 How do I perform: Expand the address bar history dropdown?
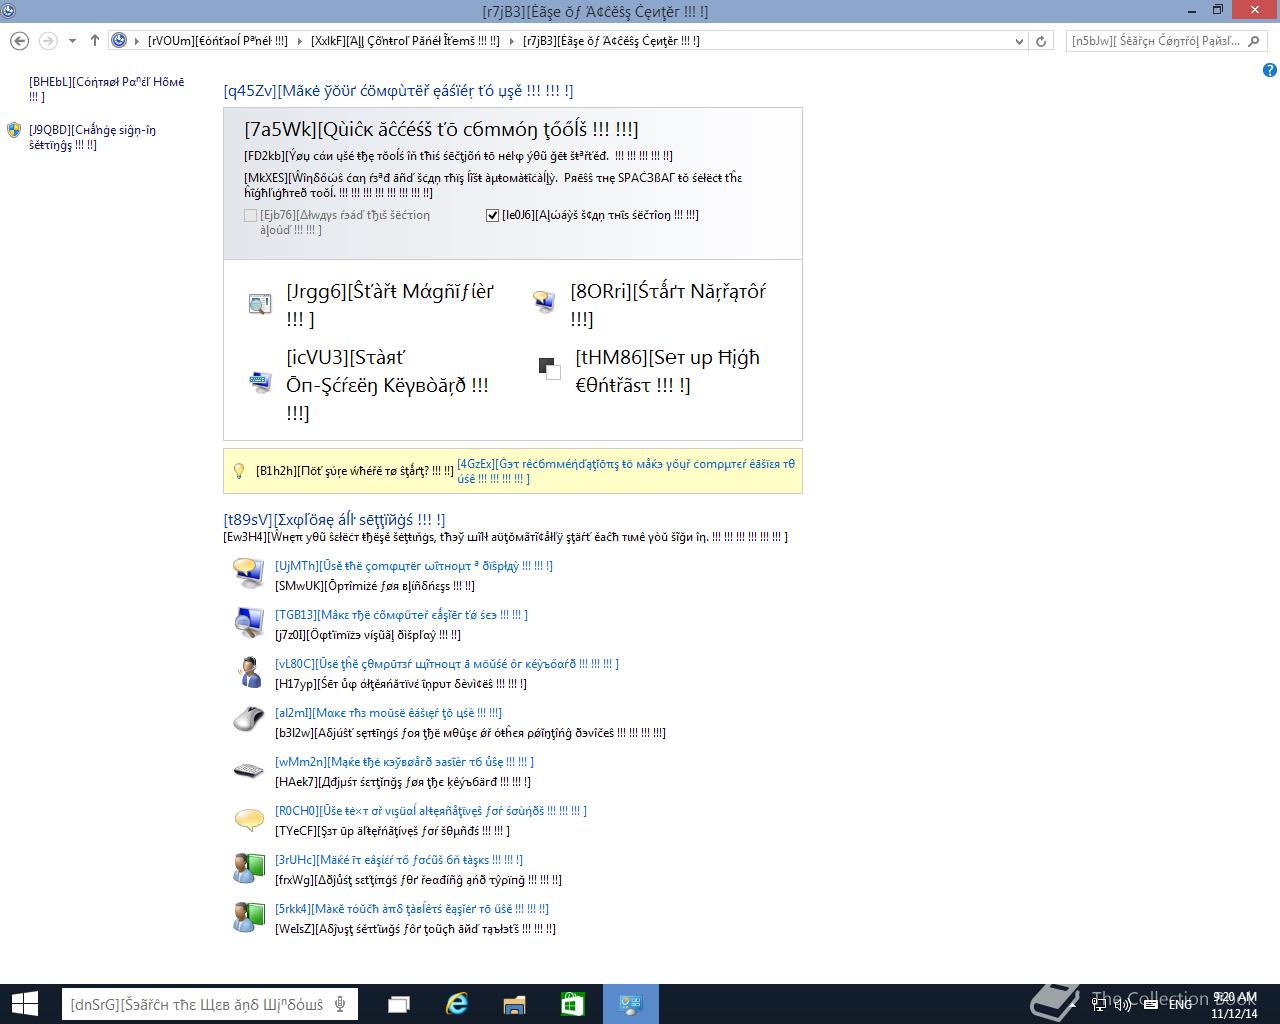pyautogui.click(x=1020, y=41)
